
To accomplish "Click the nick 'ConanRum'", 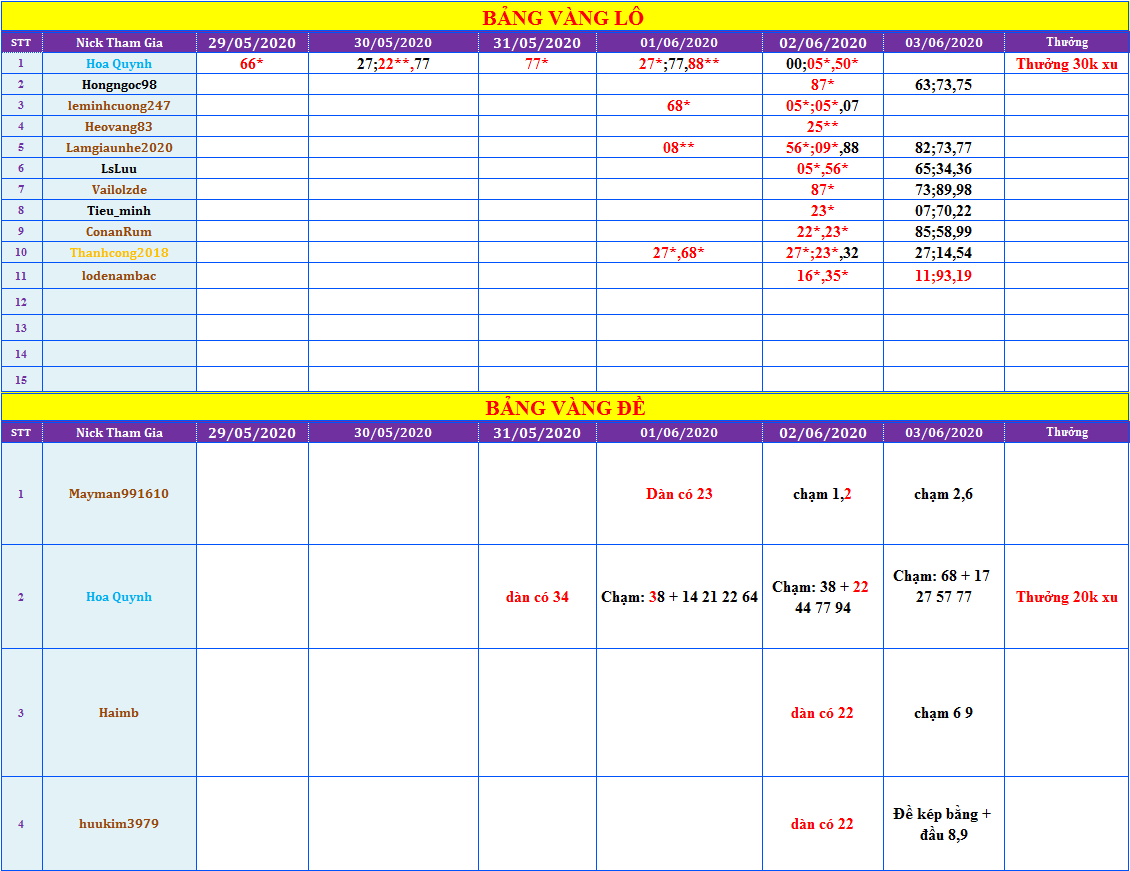I will click(119, 231).
